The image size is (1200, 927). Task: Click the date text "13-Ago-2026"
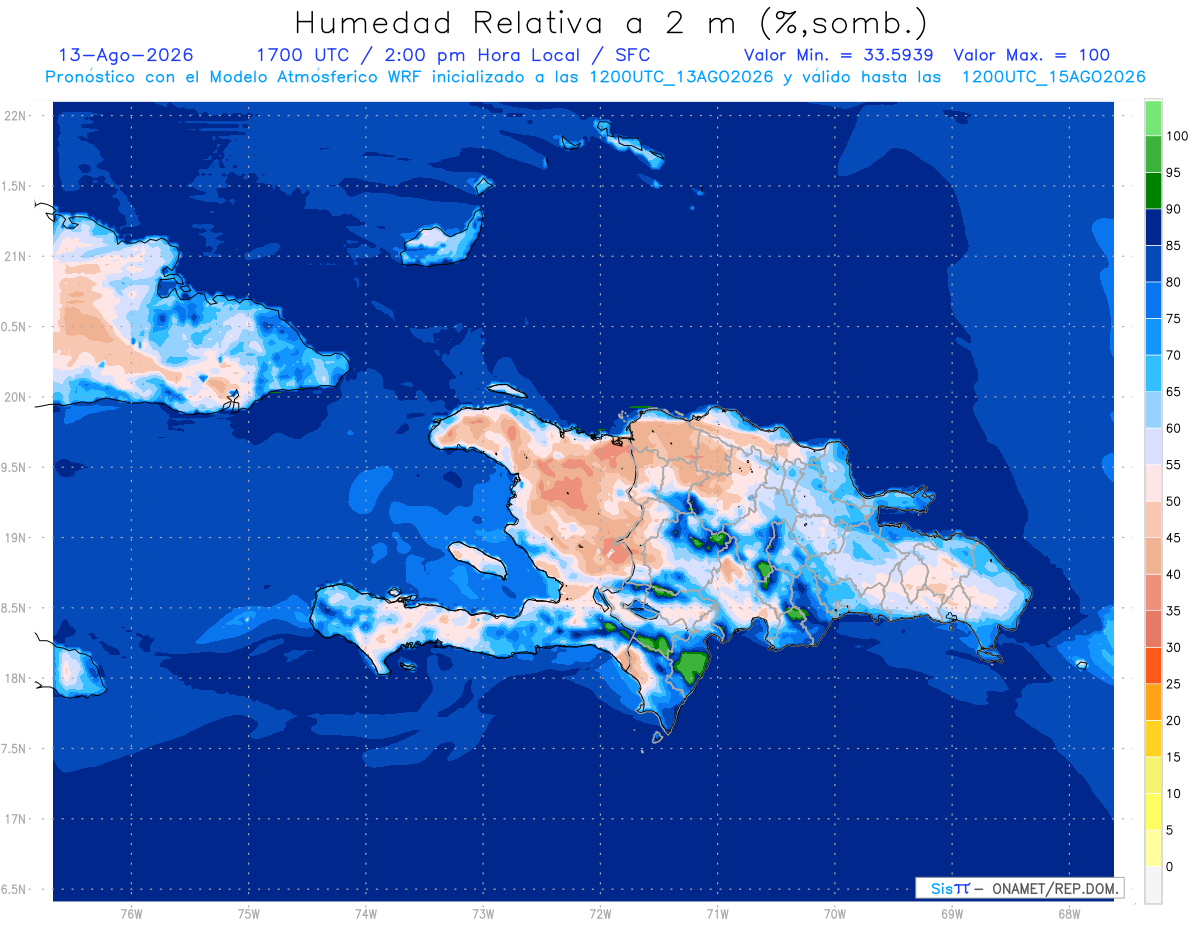pos(127,55)
